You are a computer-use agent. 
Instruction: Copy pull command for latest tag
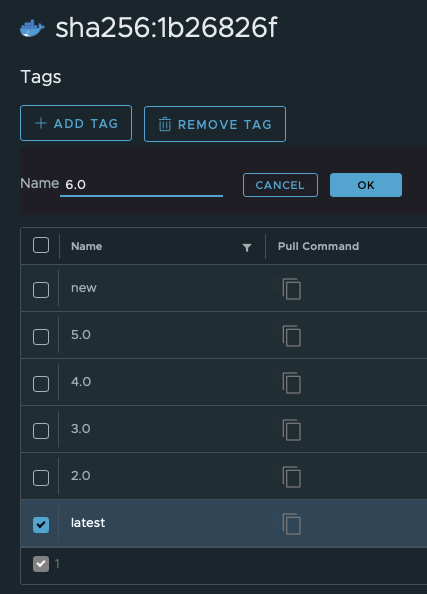(292, 524)
